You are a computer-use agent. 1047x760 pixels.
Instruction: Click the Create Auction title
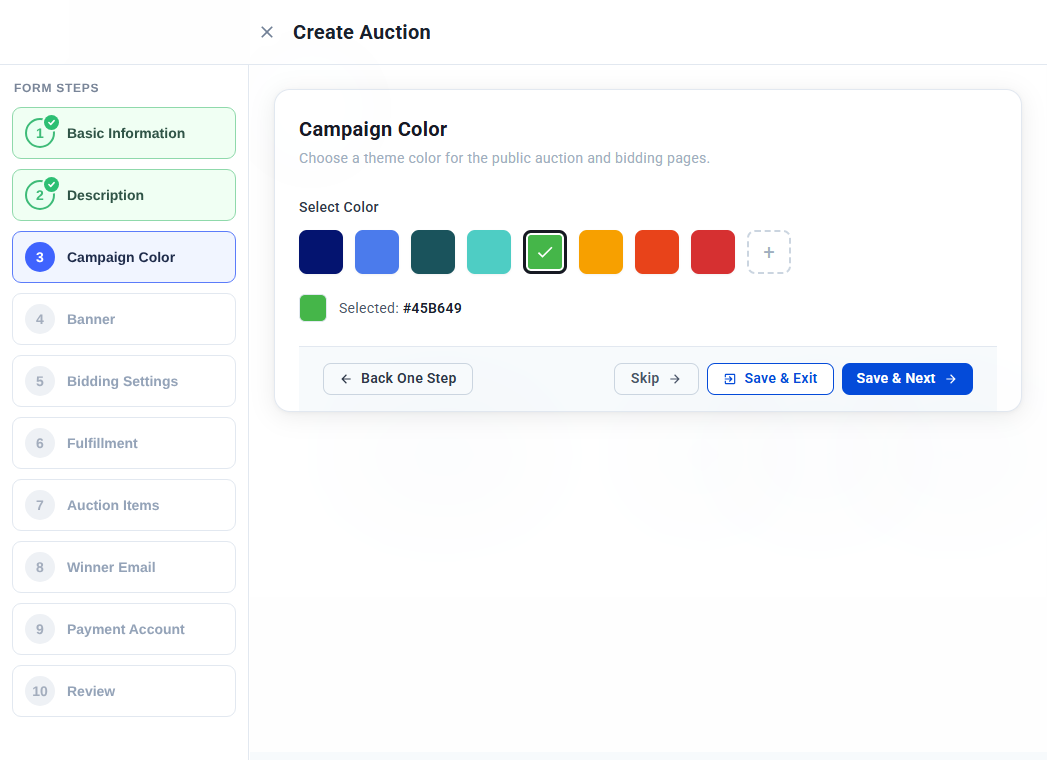(362, 32)
